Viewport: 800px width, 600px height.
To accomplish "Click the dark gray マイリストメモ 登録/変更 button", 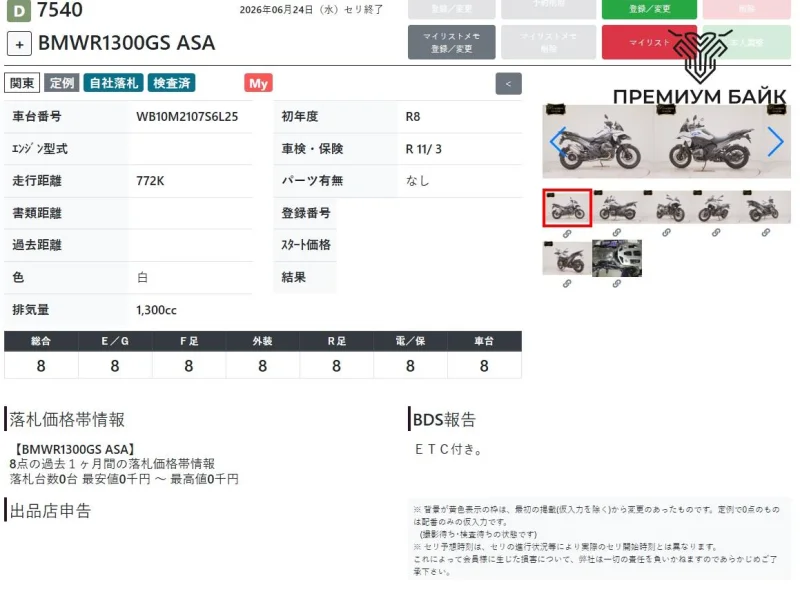I will pos(452,42).
